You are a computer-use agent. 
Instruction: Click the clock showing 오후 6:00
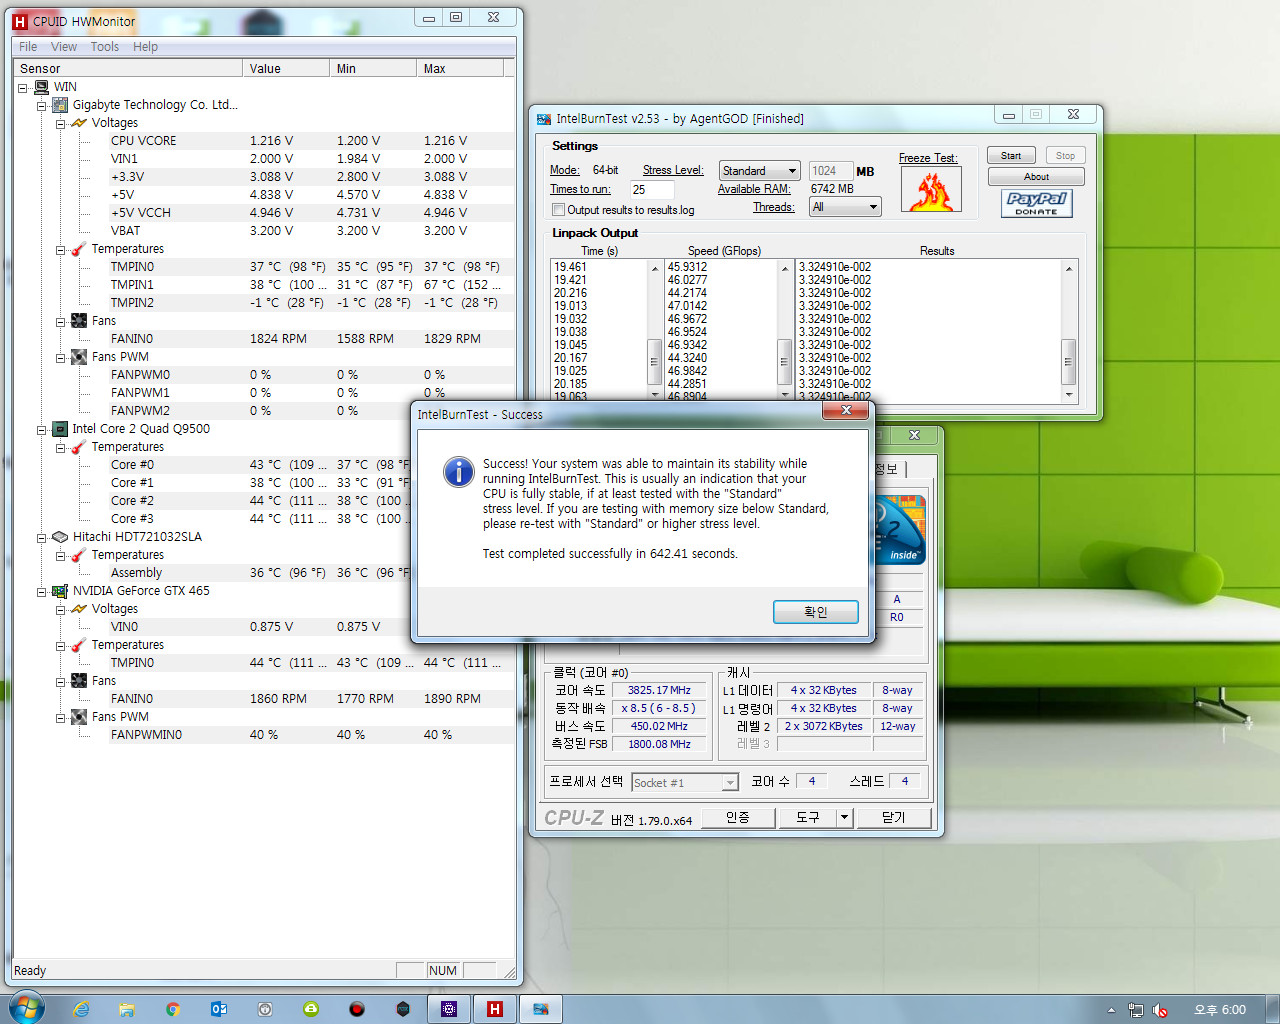pos(1220,1010)
